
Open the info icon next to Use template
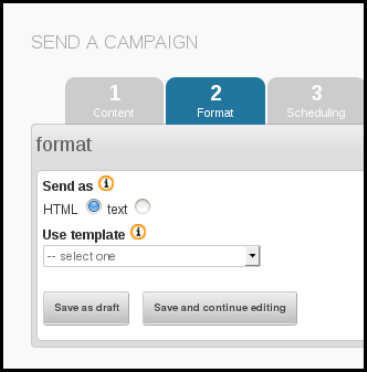[138, 232]
